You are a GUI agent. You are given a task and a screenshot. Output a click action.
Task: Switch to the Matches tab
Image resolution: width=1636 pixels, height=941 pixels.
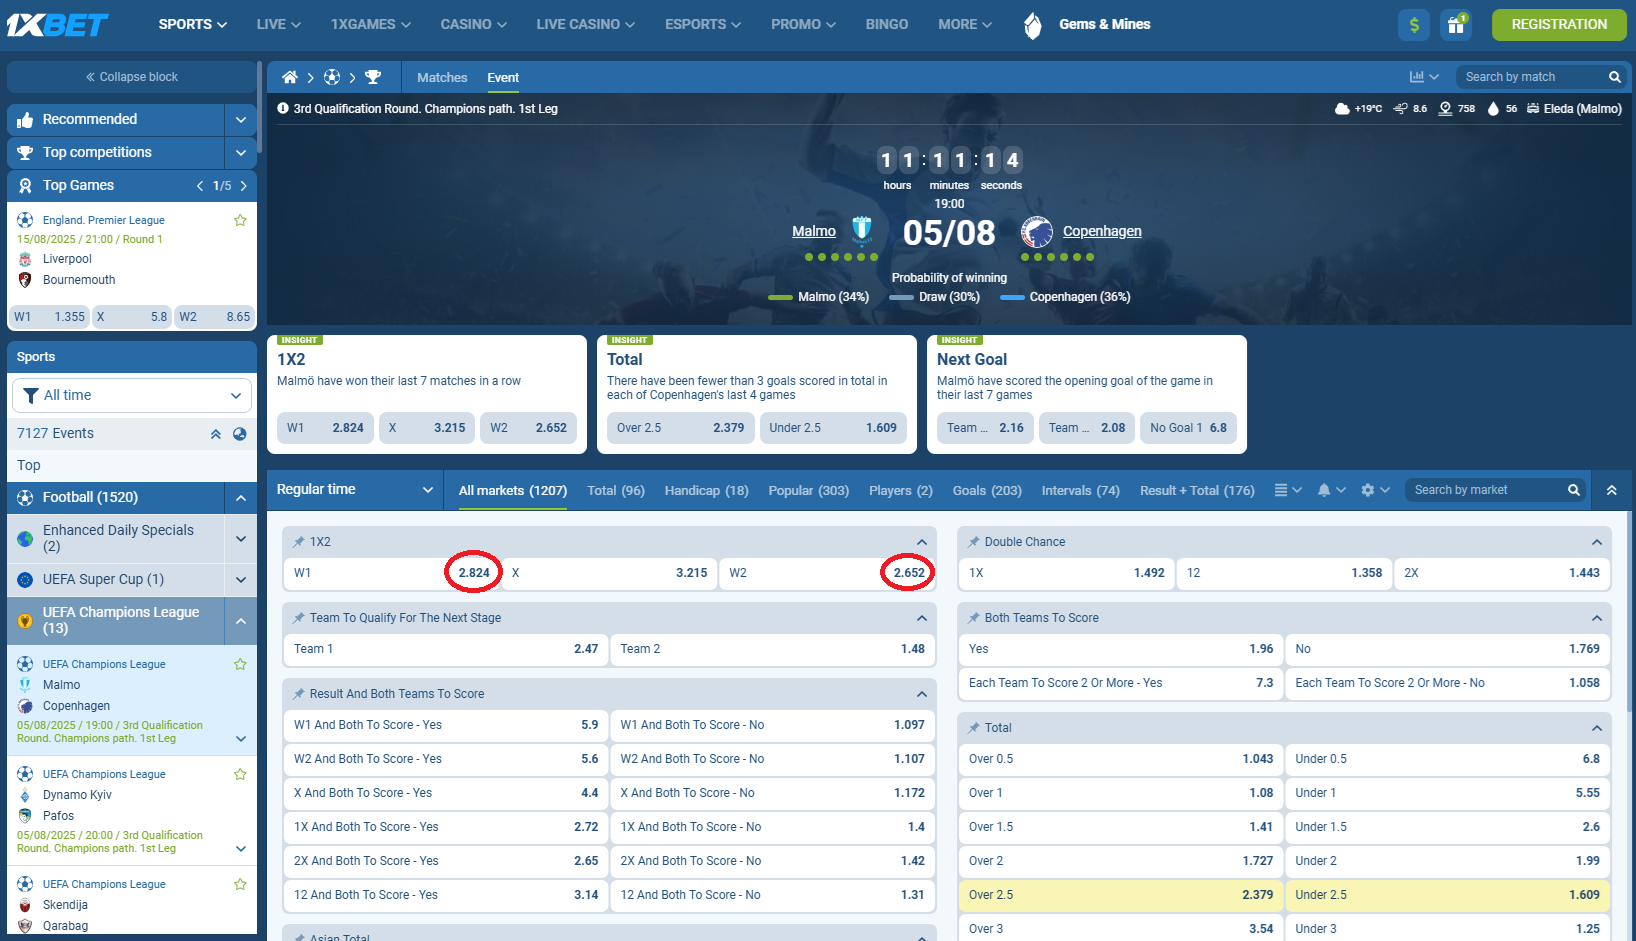point(442,77)
